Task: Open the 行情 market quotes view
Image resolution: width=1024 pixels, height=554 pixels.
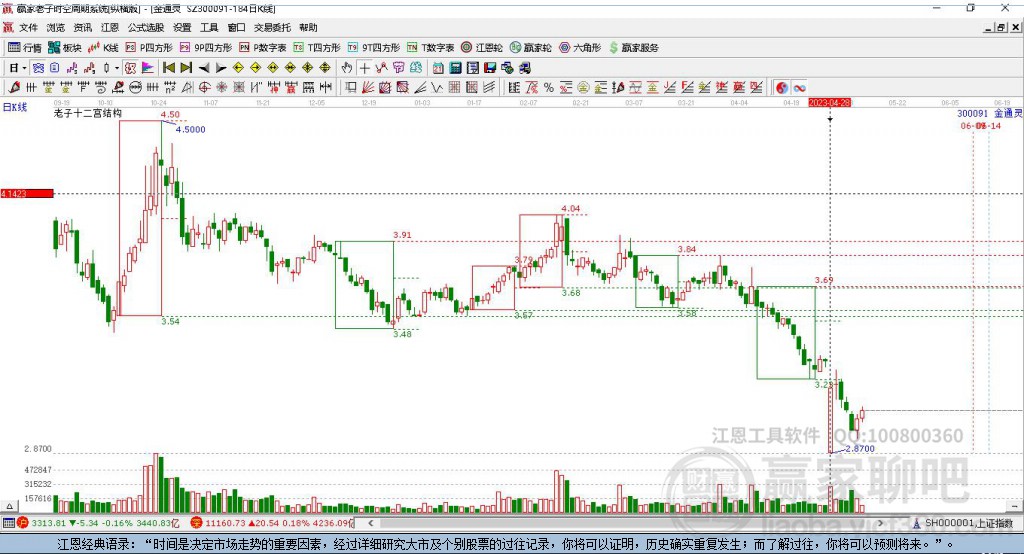Action: [x=24, y=48]
